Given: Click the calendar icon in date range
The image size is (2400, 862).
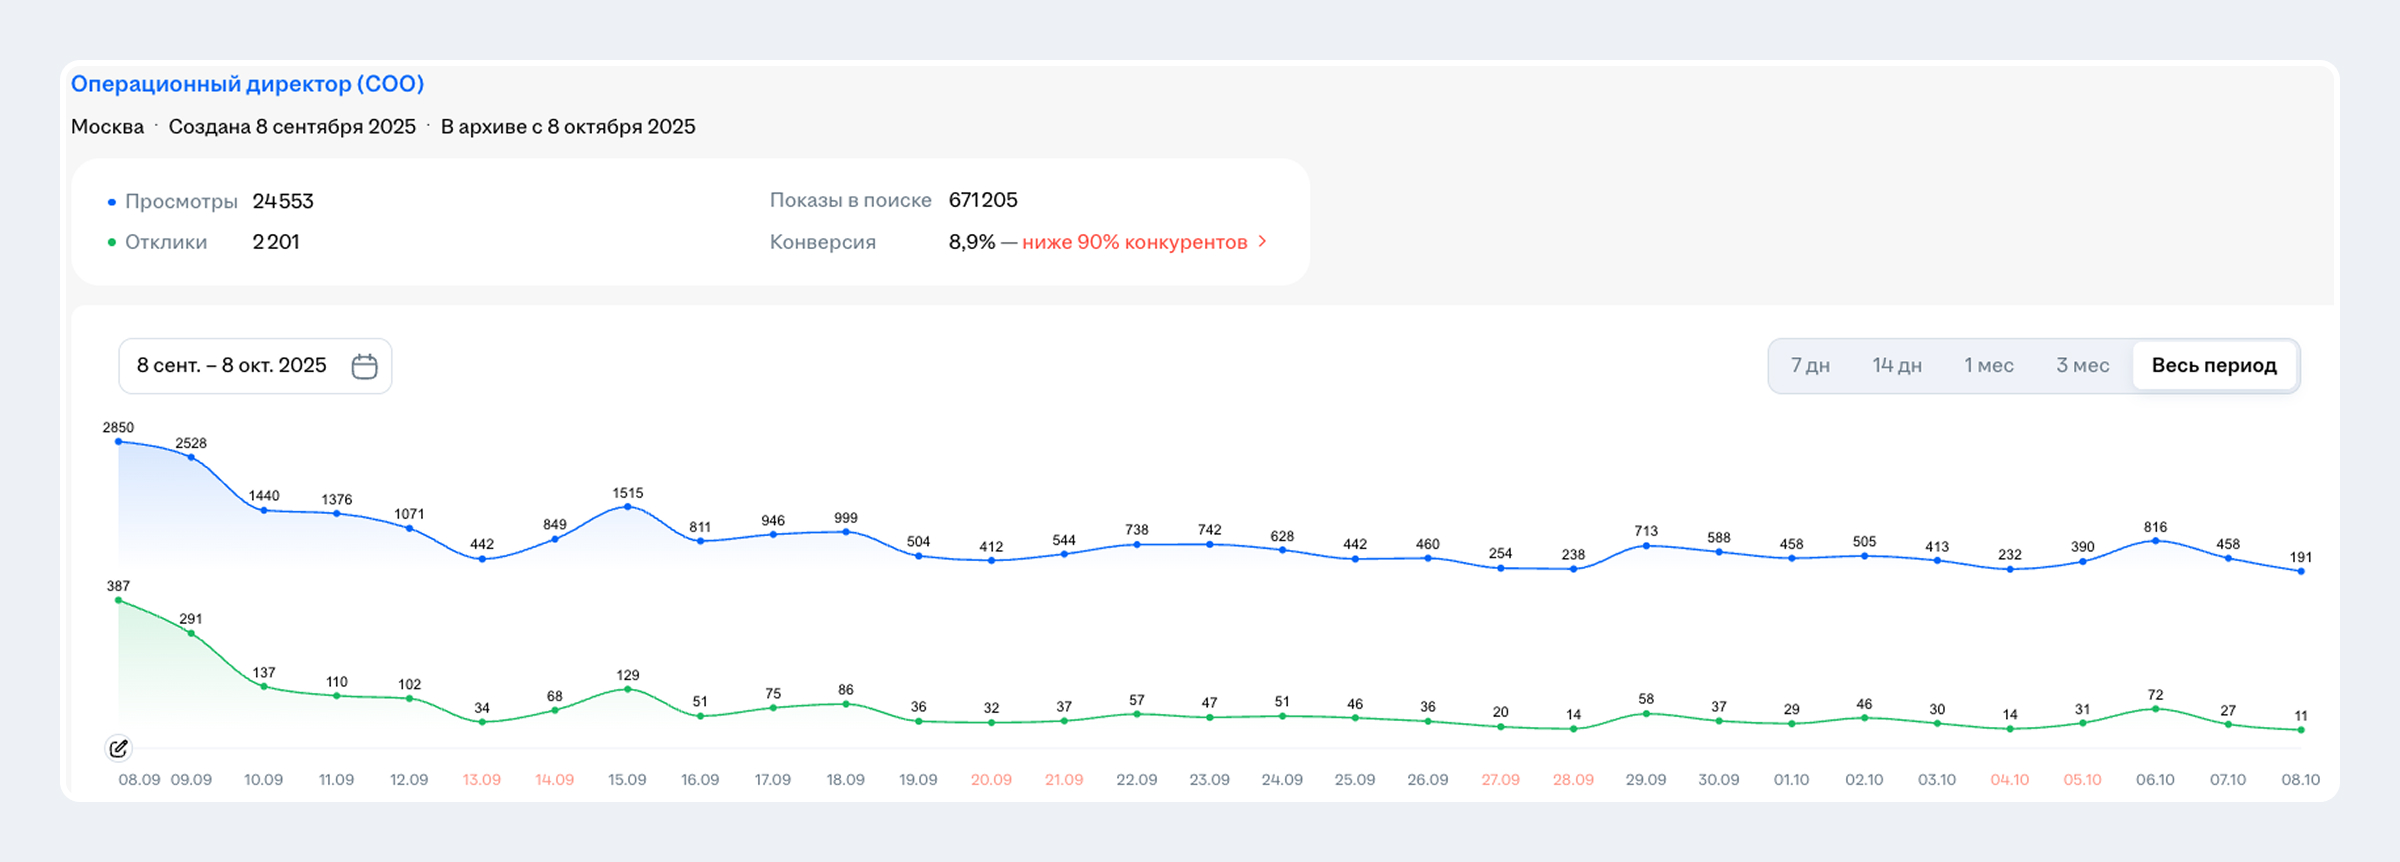Looking at the screenshot, I should (364, 366).
